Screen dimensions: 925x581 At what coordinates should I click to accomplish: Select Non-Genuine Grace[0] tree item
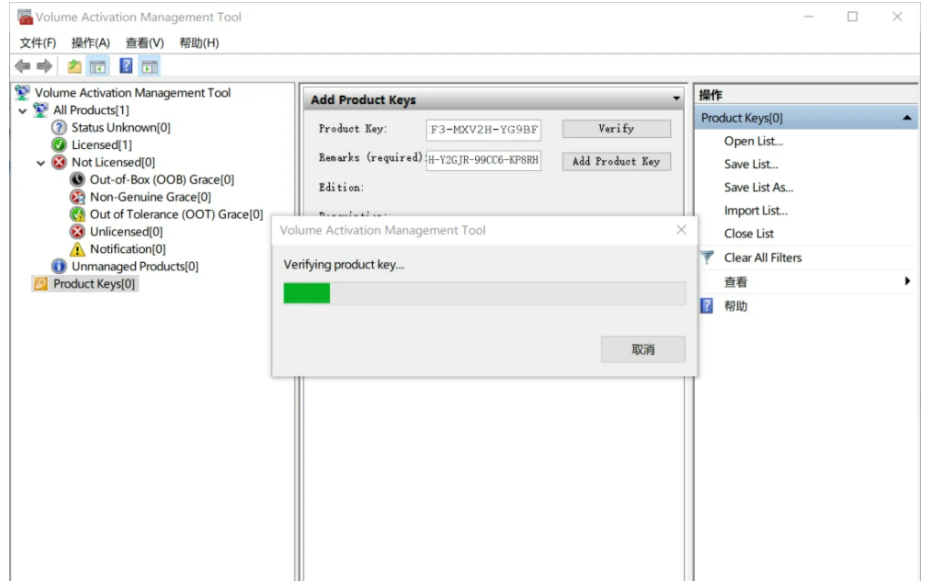150,197
